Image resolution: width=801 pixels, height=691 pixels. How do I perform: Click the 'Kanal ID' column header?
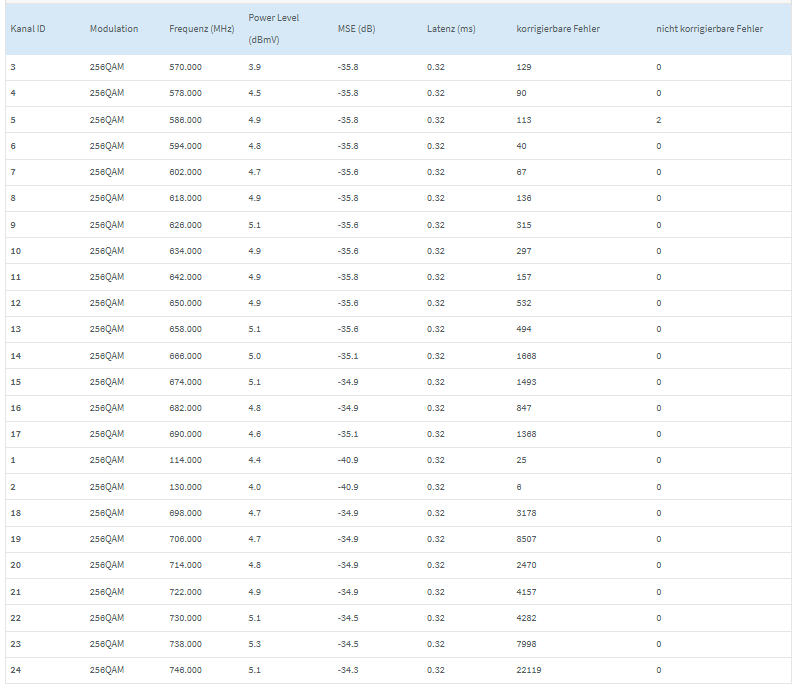28,29
